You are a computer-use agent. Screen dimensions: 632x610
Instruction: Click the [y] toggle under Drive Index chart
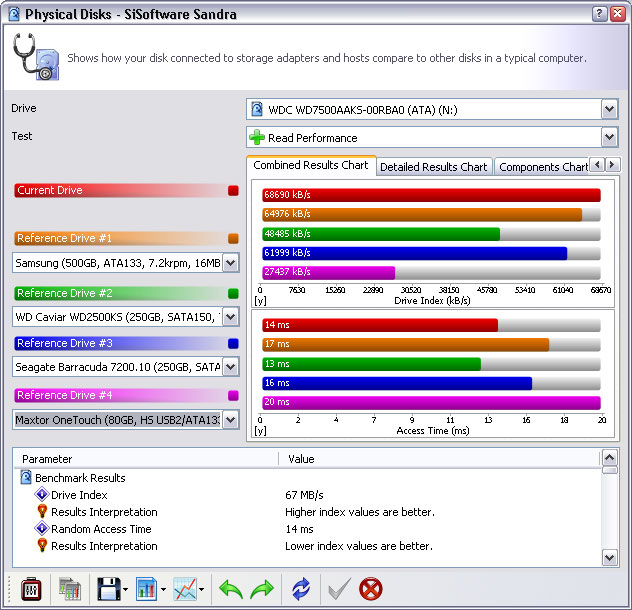[260, 301]
